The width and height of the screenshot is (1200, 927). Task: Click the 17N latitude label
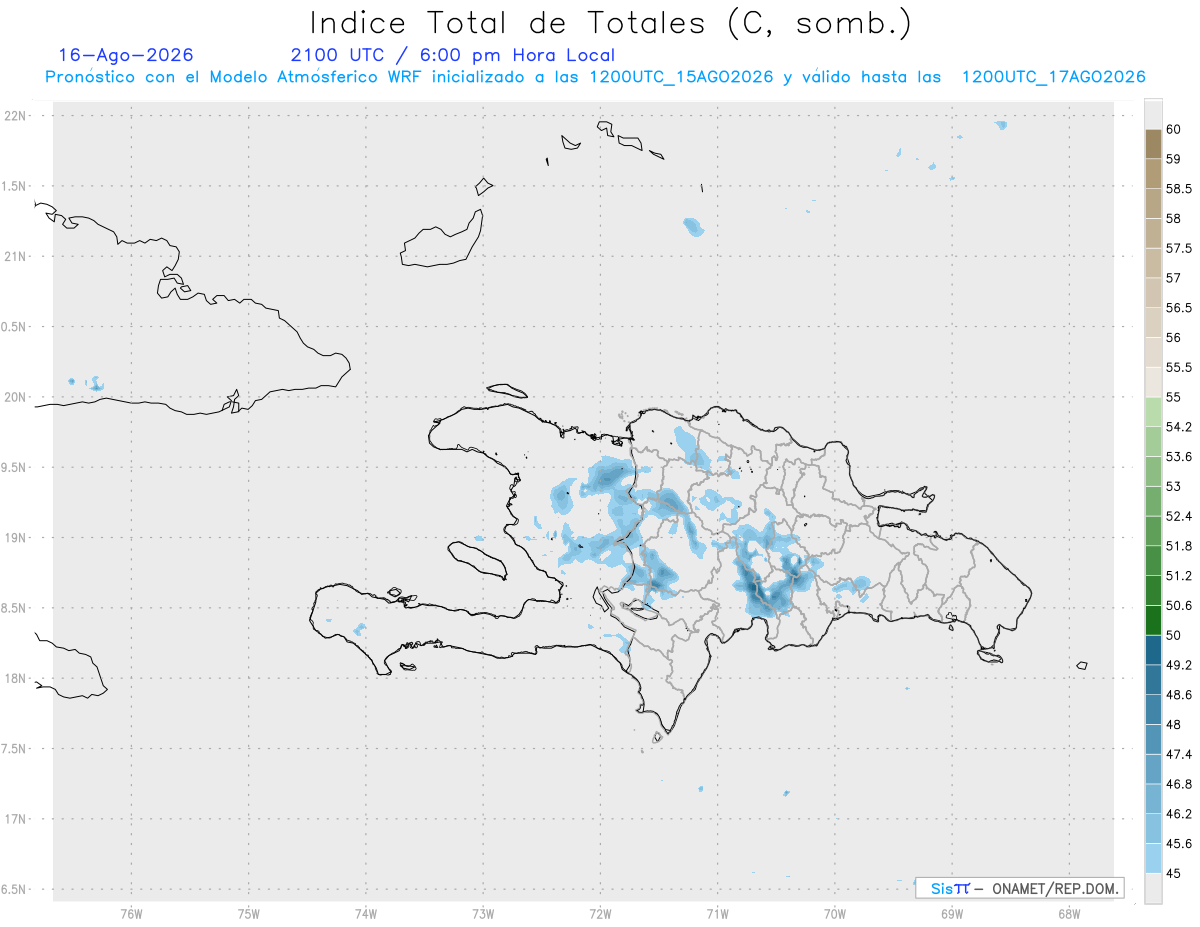click(17, 819)
